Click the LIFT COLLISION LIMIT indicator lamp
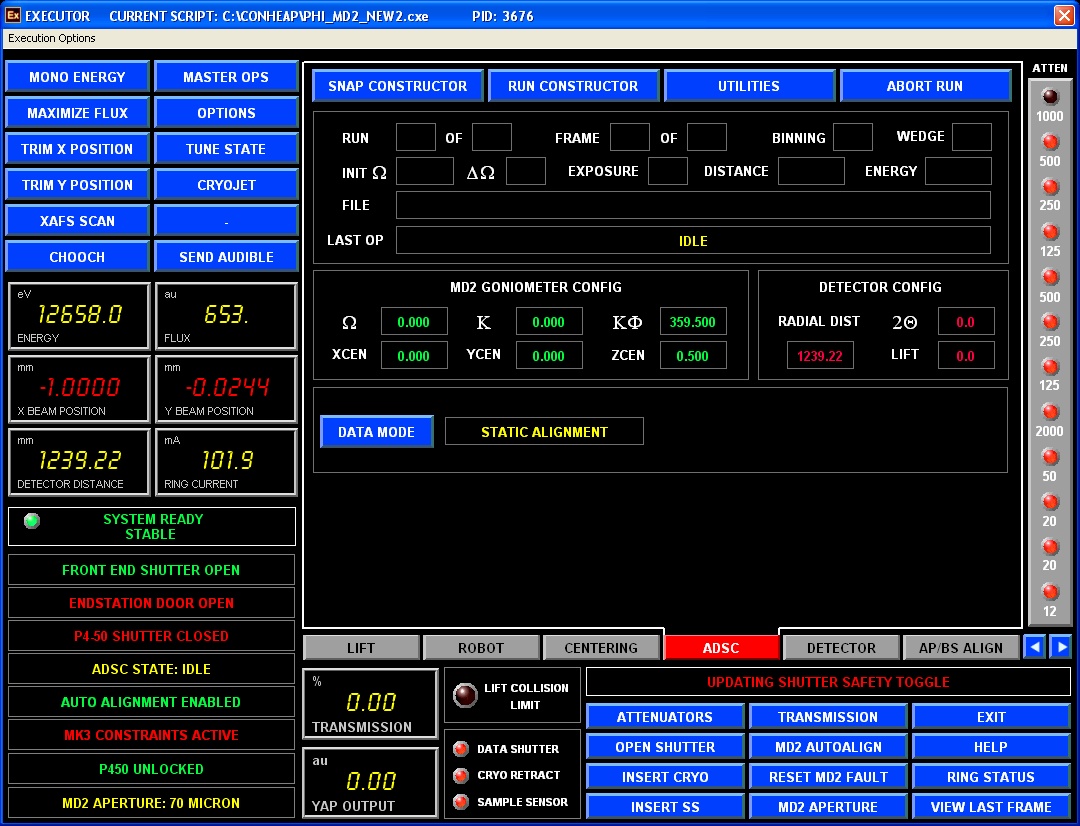The width and height of the screenshot is (1080, 826). [x=464, y=694]
